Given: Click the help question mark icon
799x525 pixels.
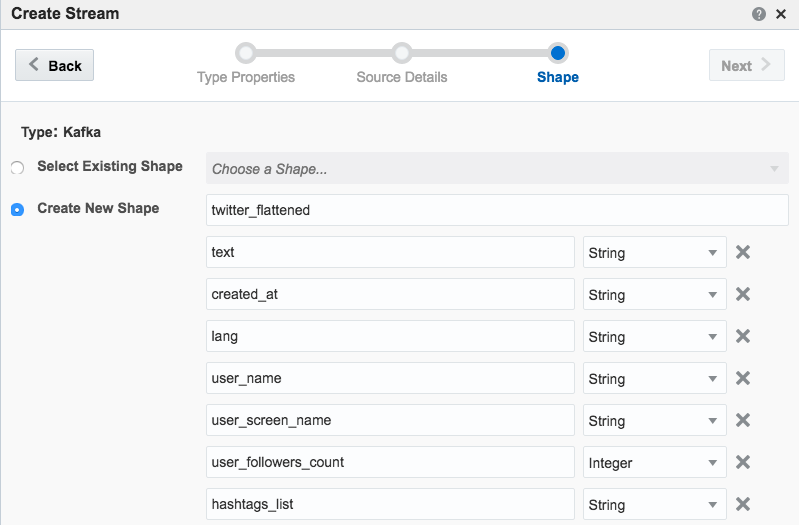Looking at the screenshot, I should coord(759,14).
